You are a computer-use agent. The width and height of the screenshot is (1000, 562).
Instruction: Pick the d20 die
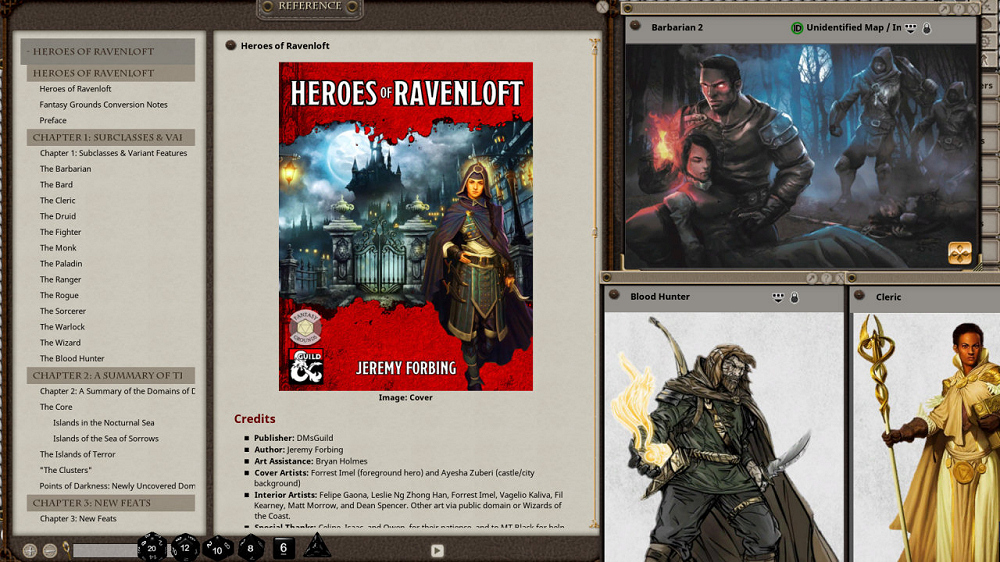152,547
